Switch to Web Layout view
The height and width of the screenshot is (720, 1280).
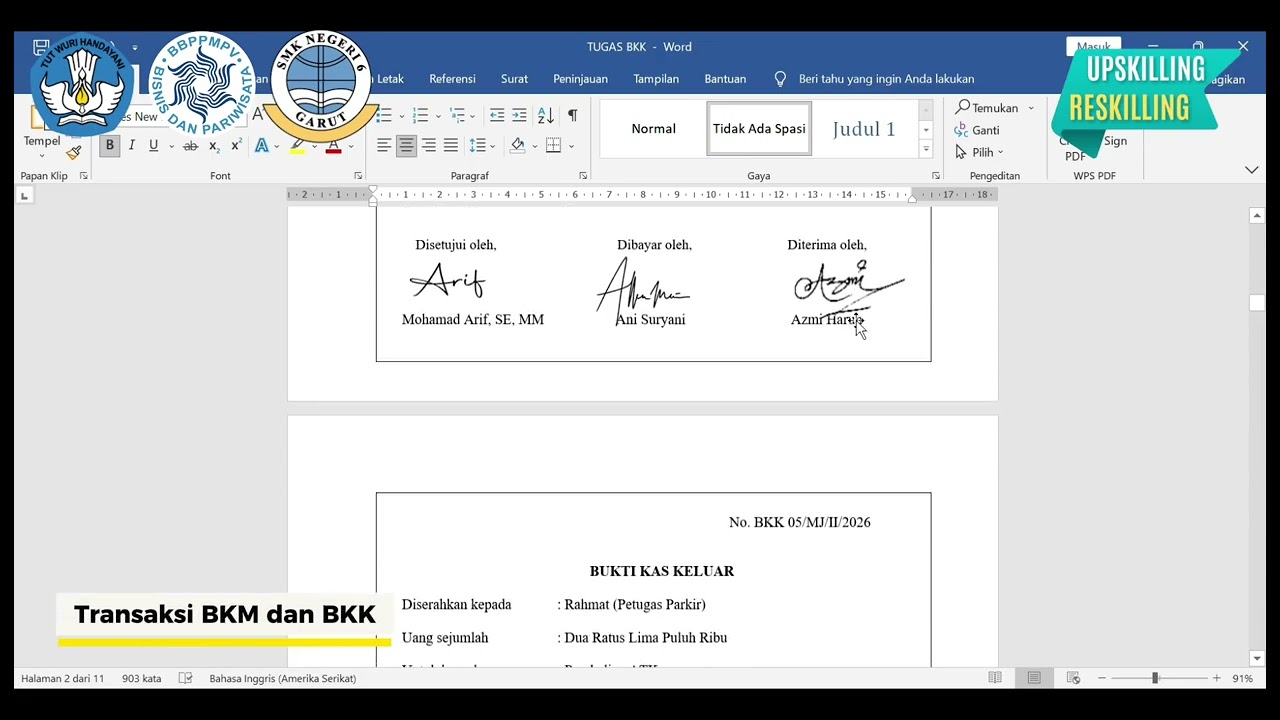pyautogui.click(x=1073, y=678)
